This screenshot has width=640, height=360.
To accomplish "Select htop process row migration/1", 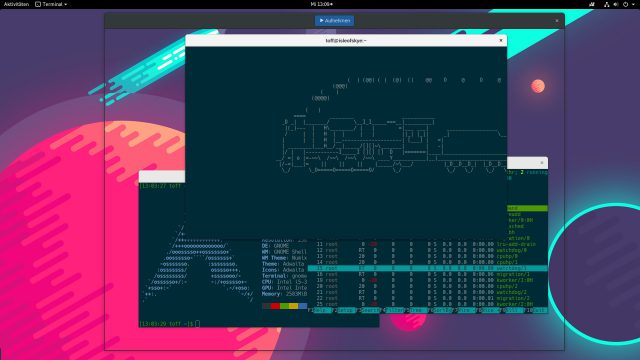I will coord(427,274).
